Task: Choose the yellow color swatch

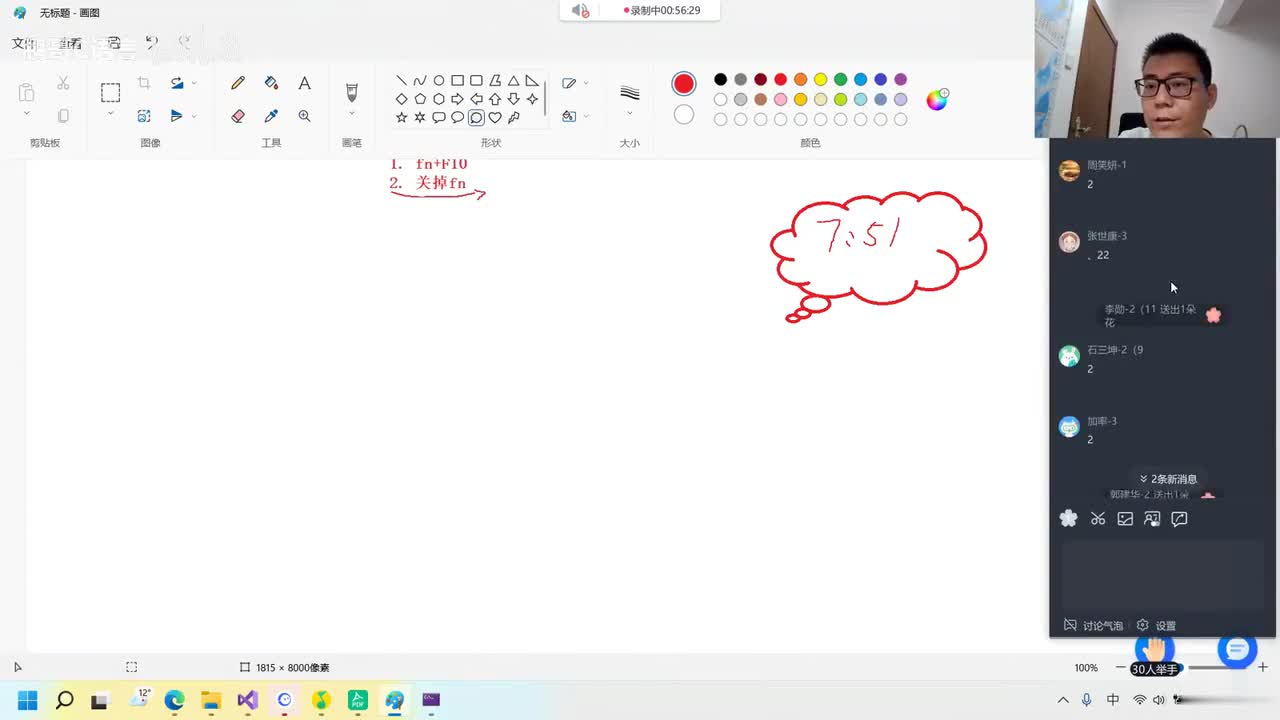Action: point(820,79)
